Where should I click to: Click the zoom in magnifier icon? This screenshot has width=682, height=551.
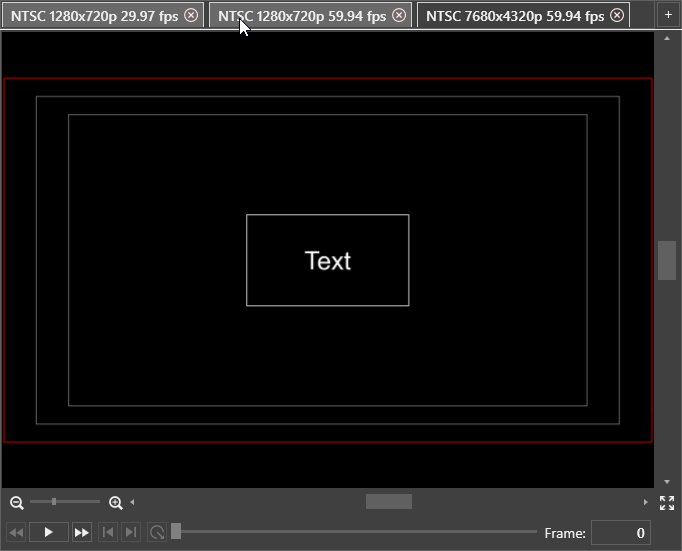click(116, 502)
